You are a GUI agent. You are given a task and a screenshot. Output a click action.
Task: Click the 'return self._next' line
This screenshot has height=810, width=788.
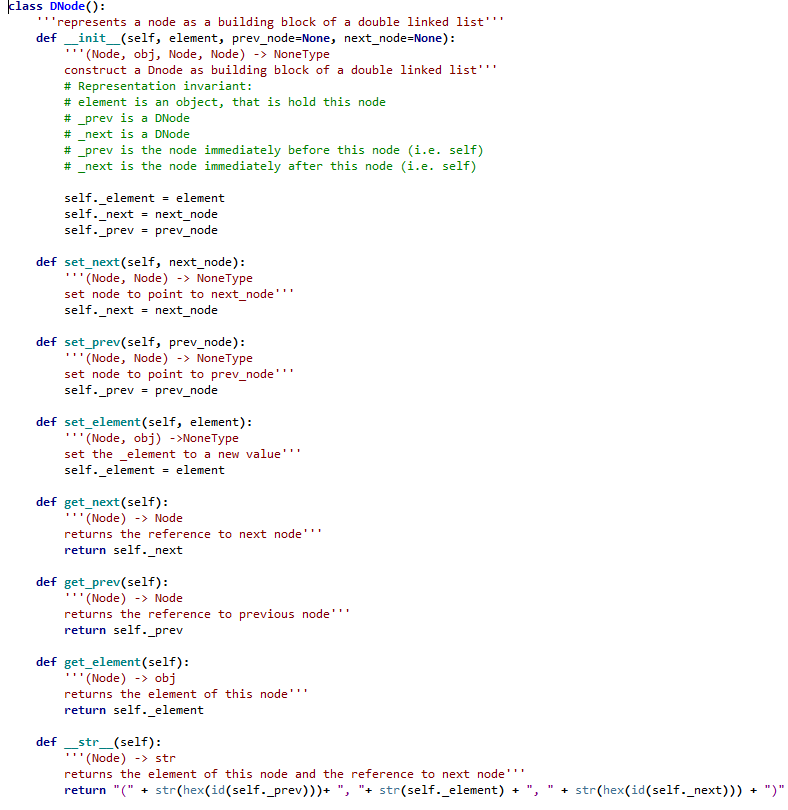pos(123,551)
